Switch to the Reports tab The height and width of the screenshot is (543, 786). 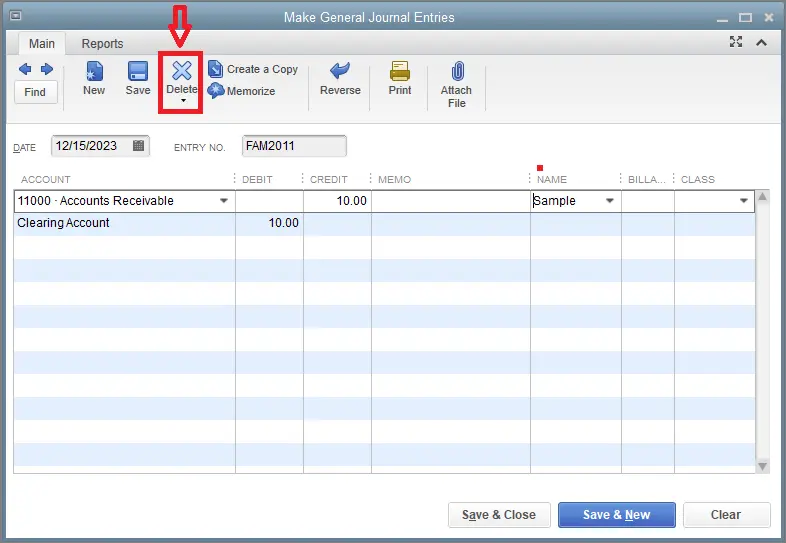[102, 44]
